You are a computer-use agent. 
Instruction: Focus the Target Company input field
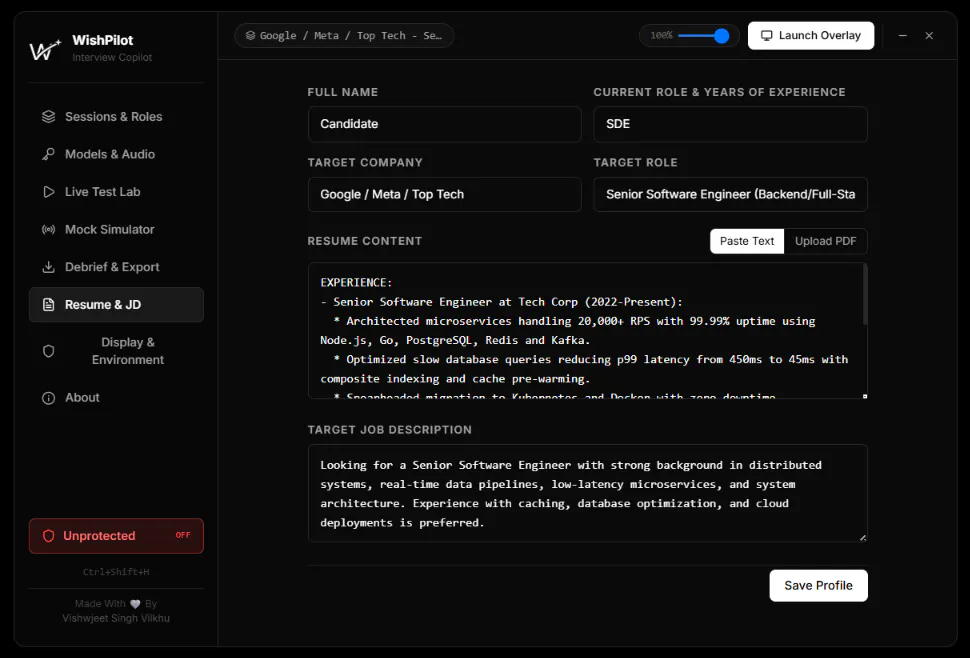(x=445, y=194)
